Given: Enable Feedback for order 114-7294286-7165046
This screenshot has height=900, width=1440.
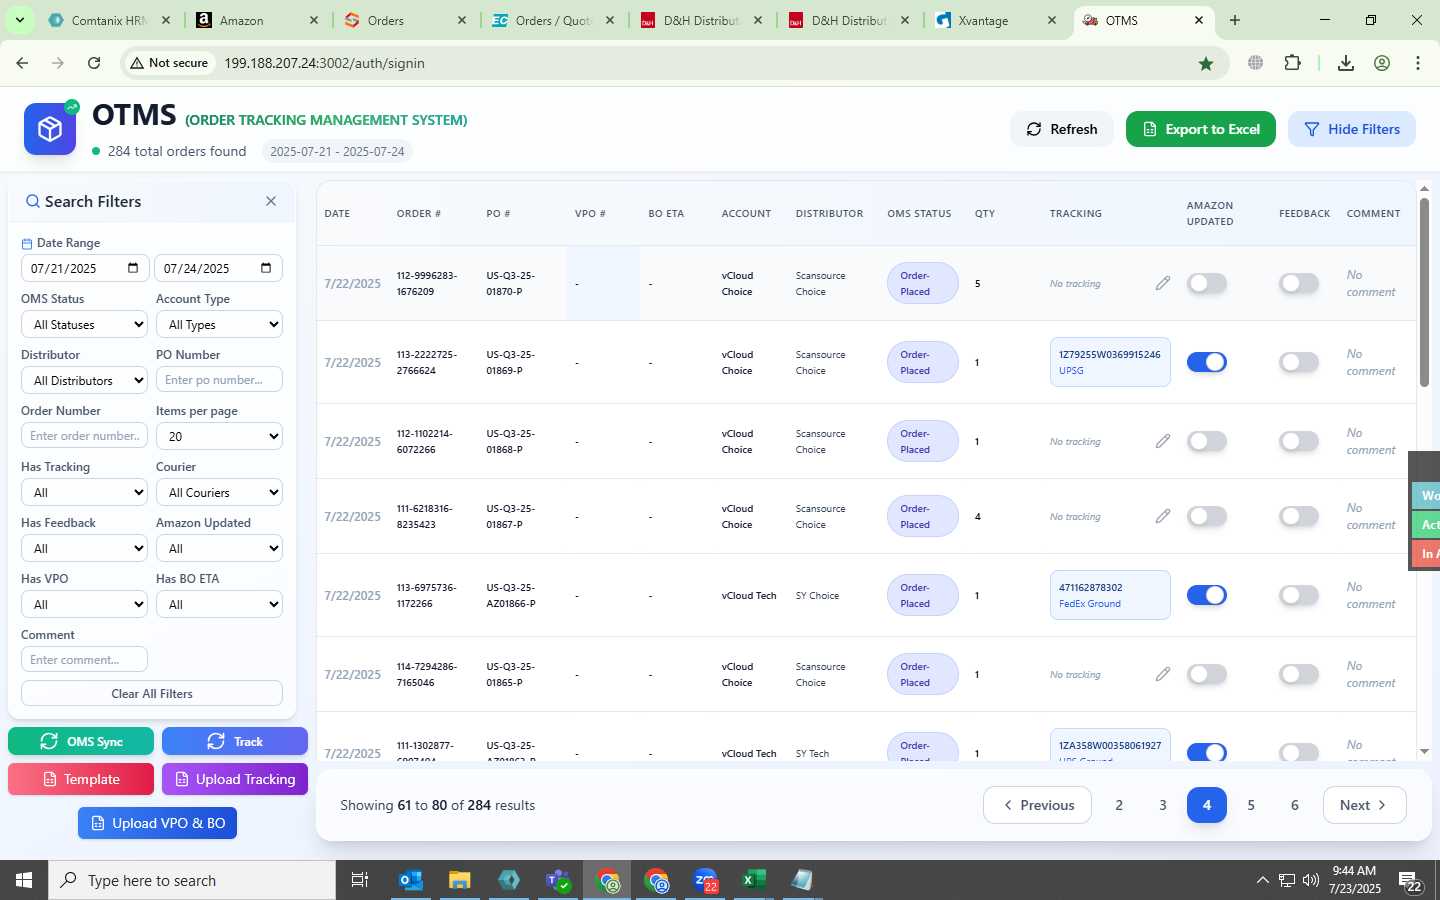Looking at the screenshot, I should [x=1299, y=674].
